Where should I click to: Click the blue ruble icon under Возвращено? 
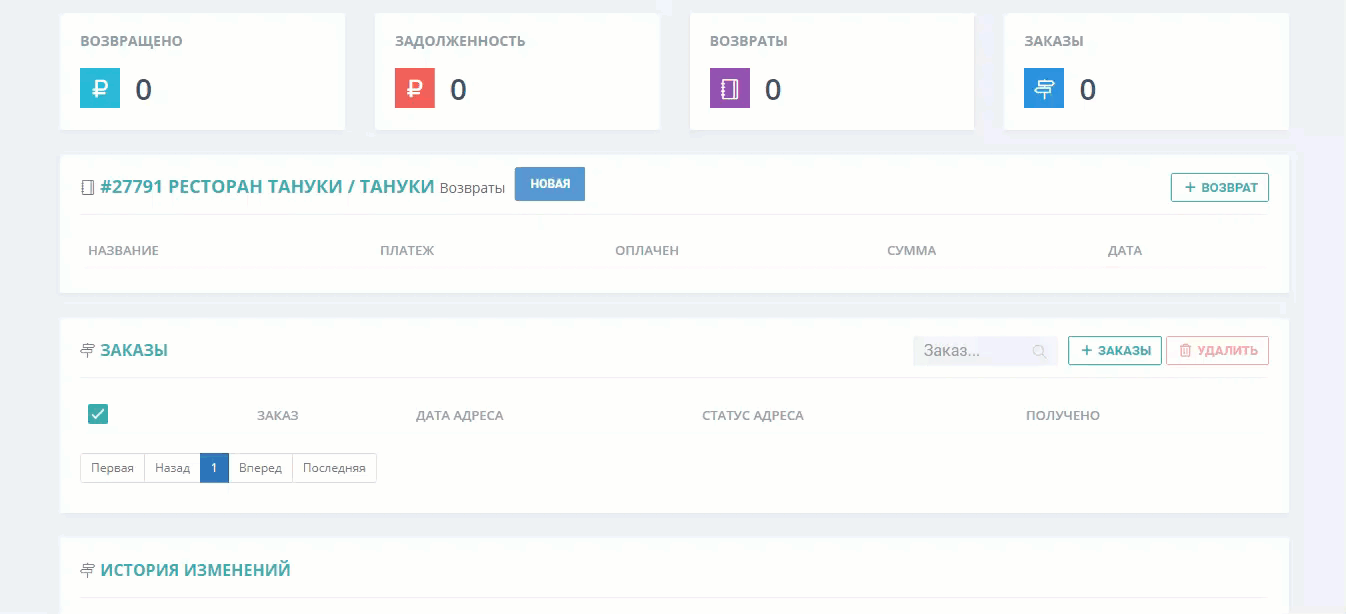(x=100, y=88)
